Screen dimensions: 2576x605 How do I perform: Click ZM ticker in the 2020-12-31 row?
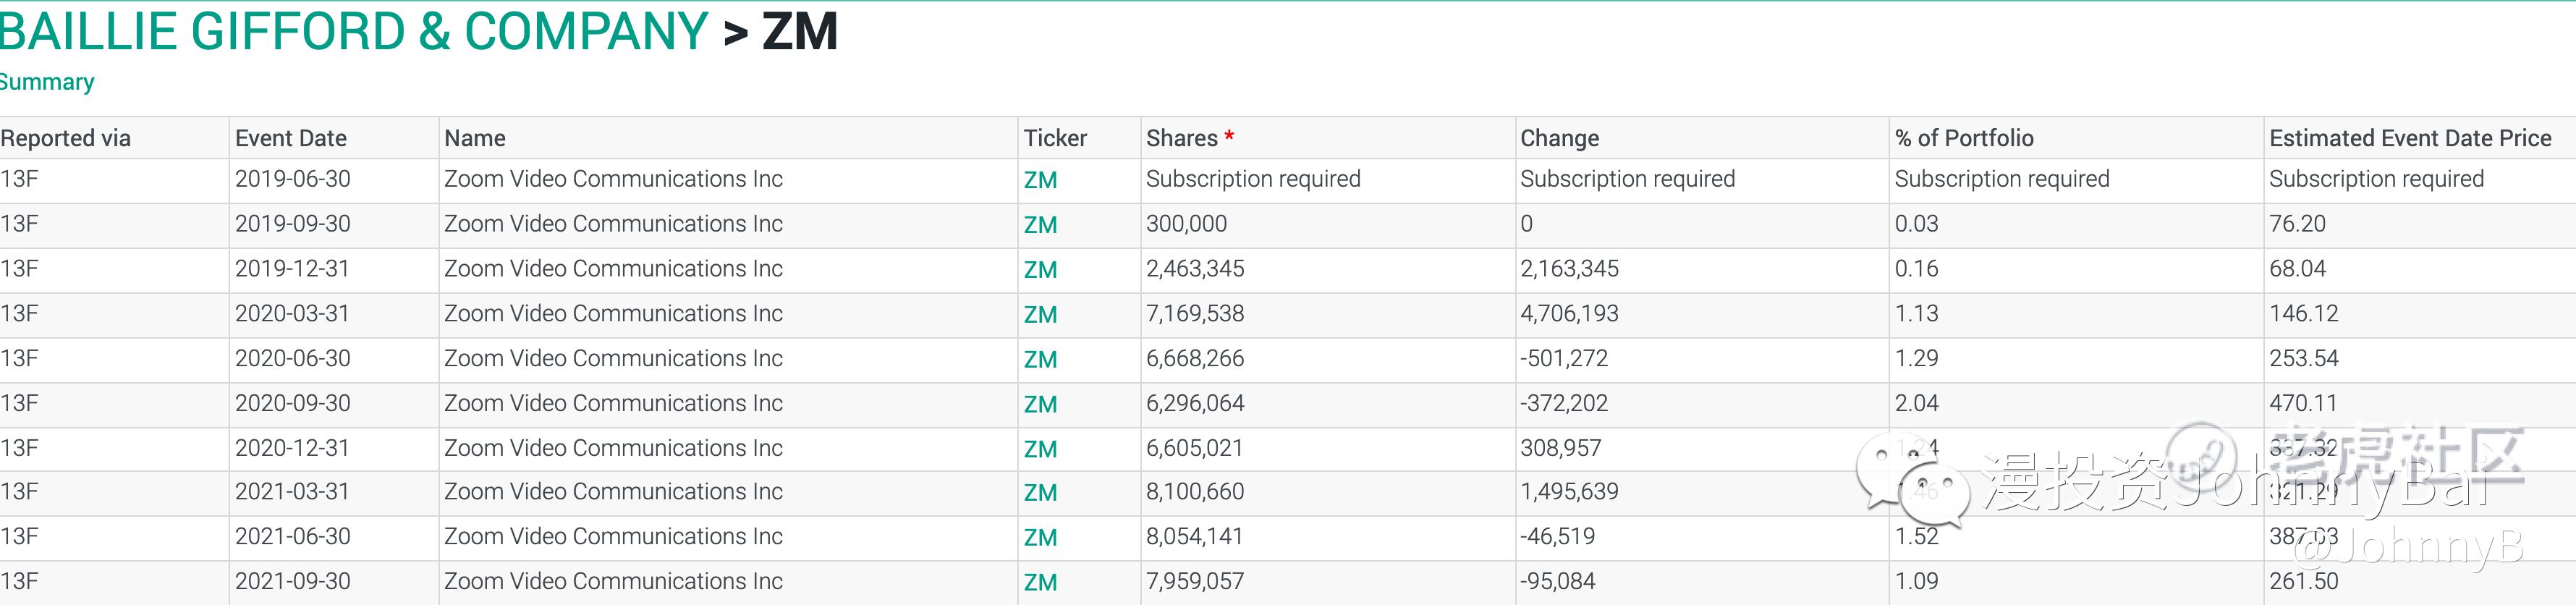pyautogui.click(x=1040, y=450)
